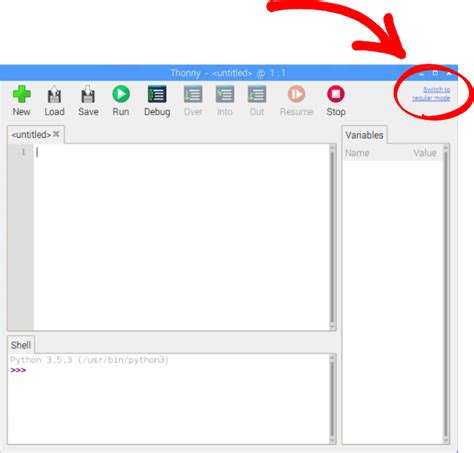Image resolution: width=474 pixels, height=453 pixels.
Task: Resume debugger execution
Action: click(x=296, y=94)
